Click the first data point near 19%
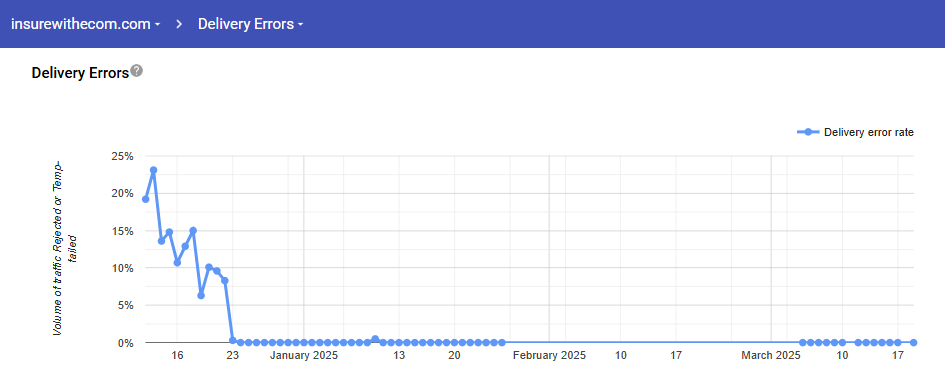 tap(145, 199)
